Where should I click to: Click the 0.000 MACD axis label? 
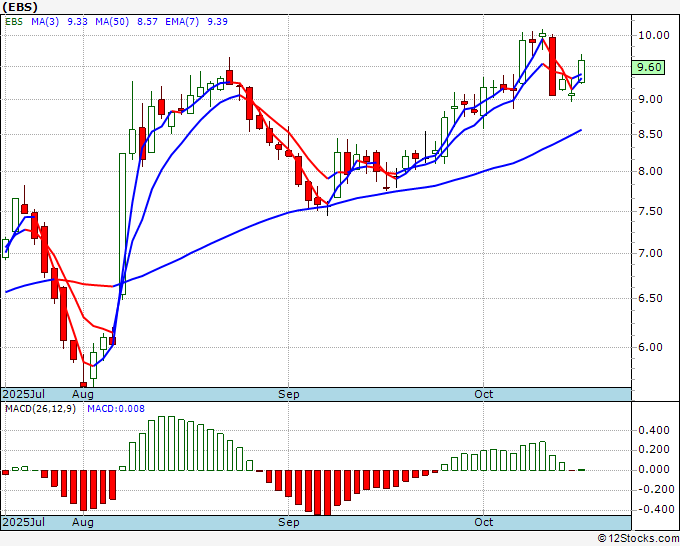654,470
